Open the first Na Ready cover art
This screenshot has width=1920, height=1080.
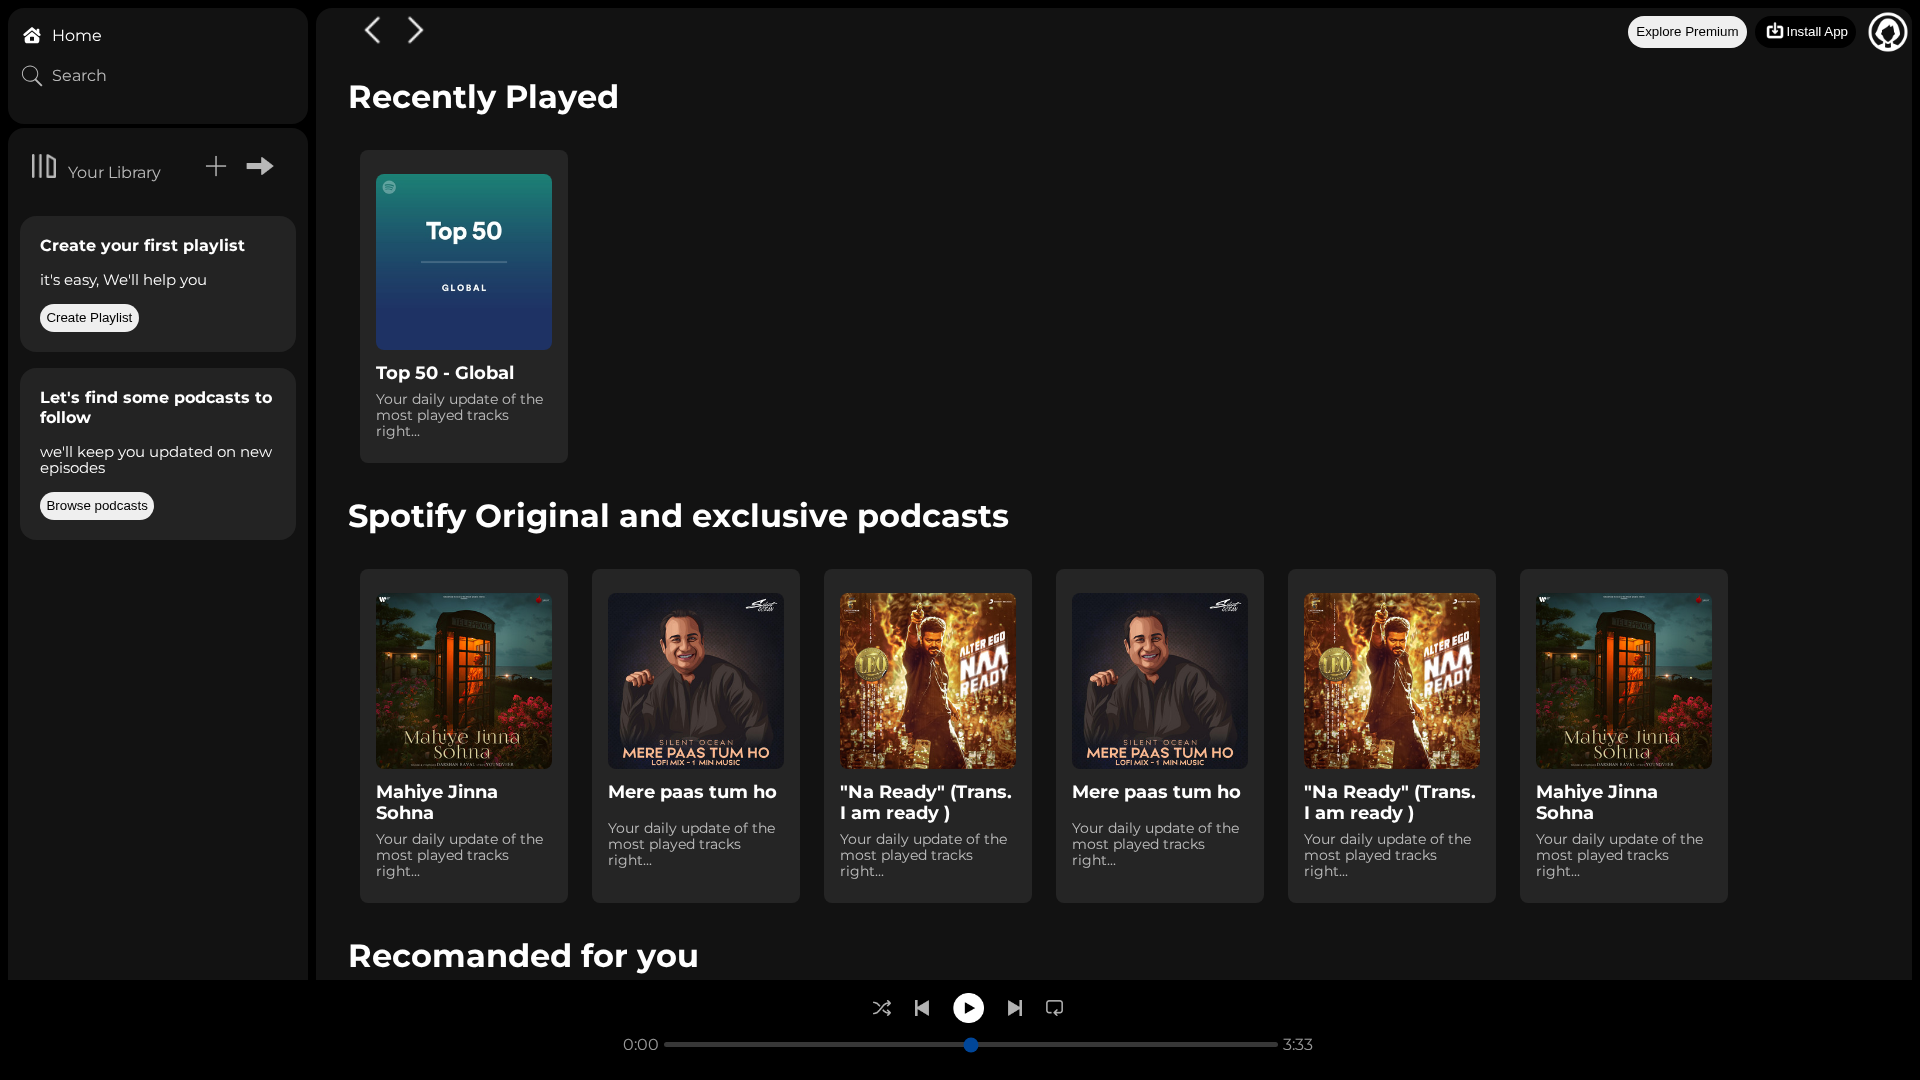tap(928, 681)
